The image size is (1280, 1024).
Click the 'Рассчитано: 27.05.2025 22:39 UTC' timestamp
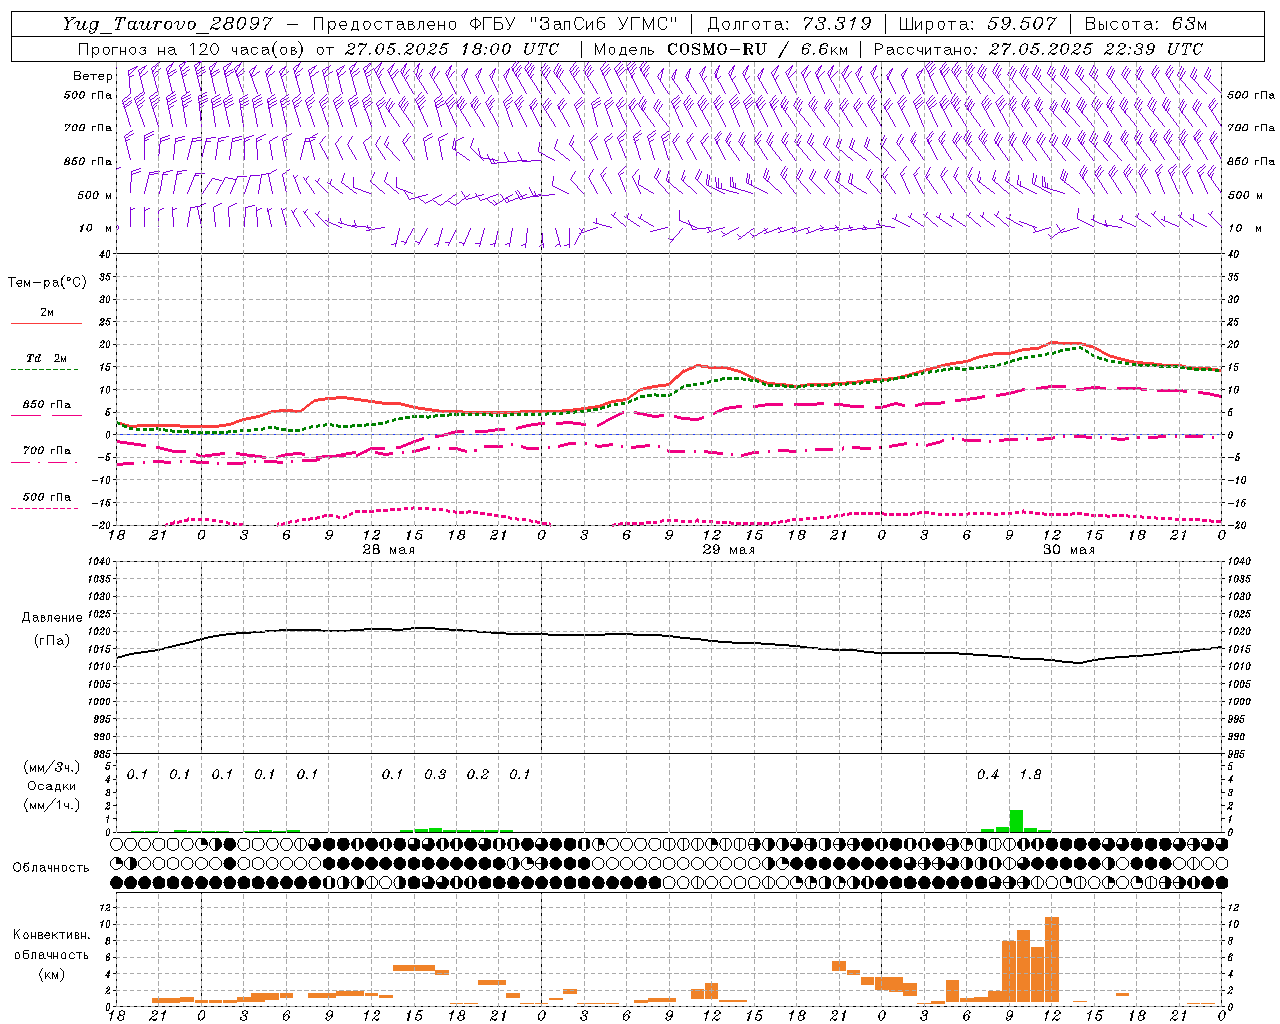pyautogui.click(x=1038, y=49)
